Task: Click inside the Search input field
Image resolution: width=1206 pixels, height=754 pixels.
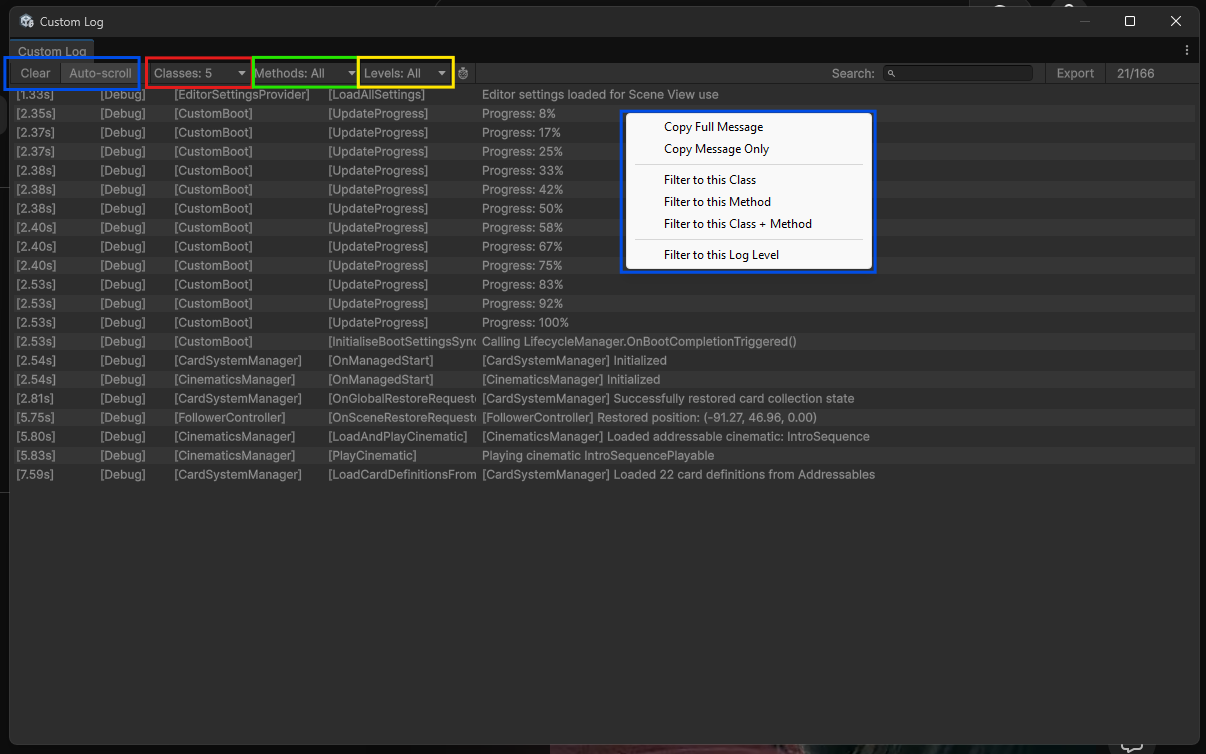Action: (960, 72)
